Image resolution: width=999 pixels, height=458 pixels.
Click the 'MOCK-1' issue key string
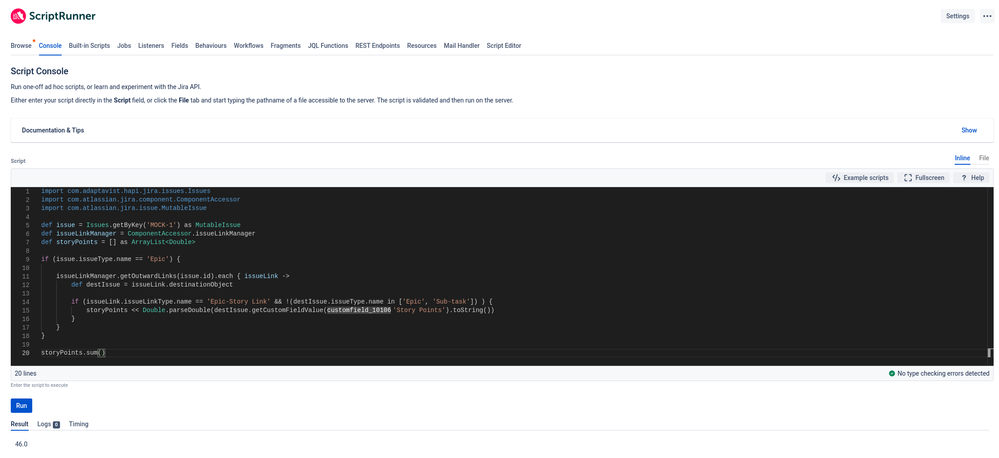point(162,225)
